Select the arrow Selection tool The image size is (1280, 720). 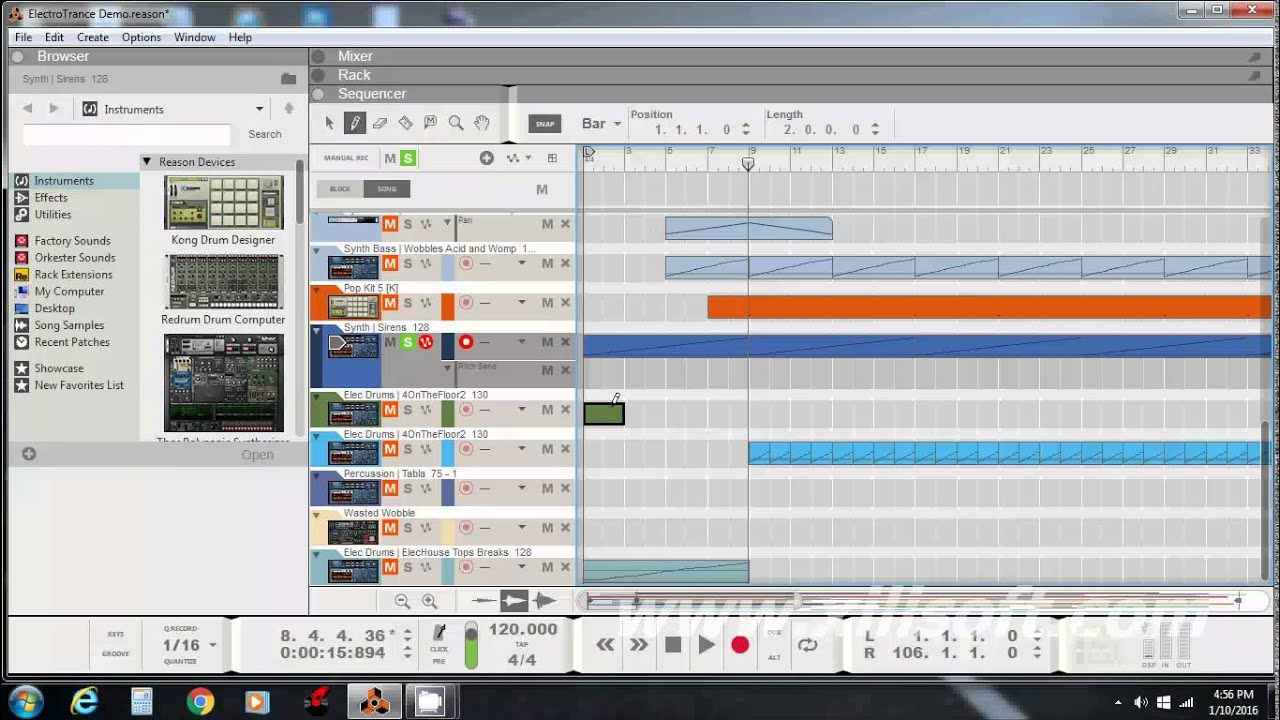(330, 123)
